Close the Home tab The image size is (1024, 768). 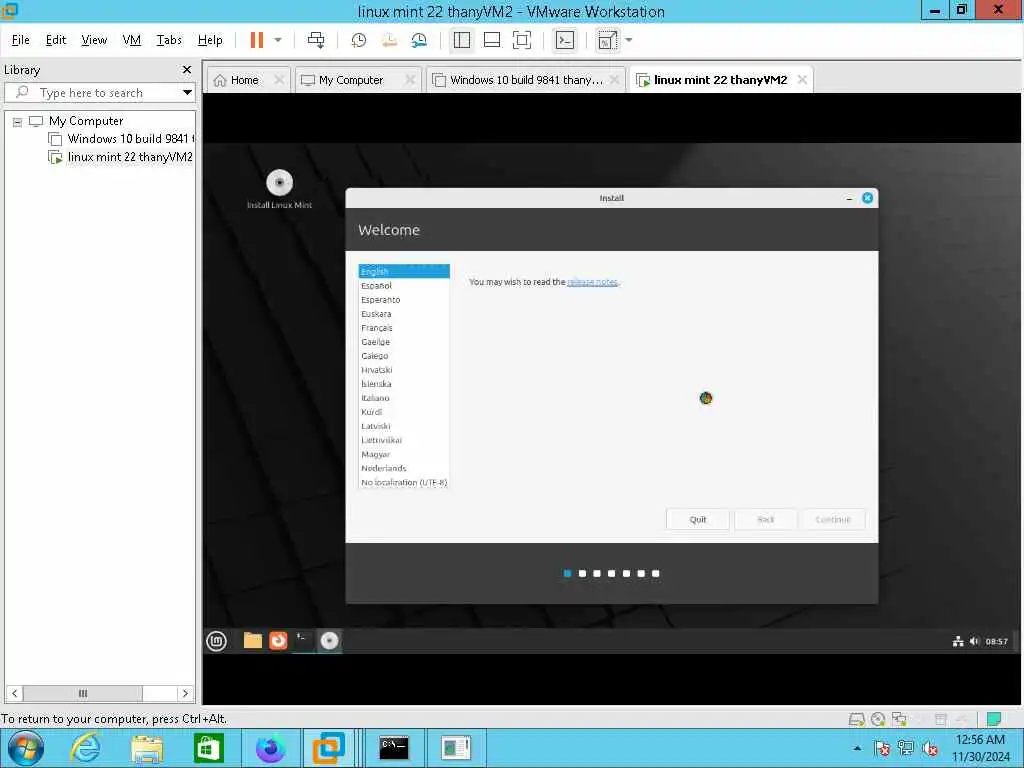point(279,80)
